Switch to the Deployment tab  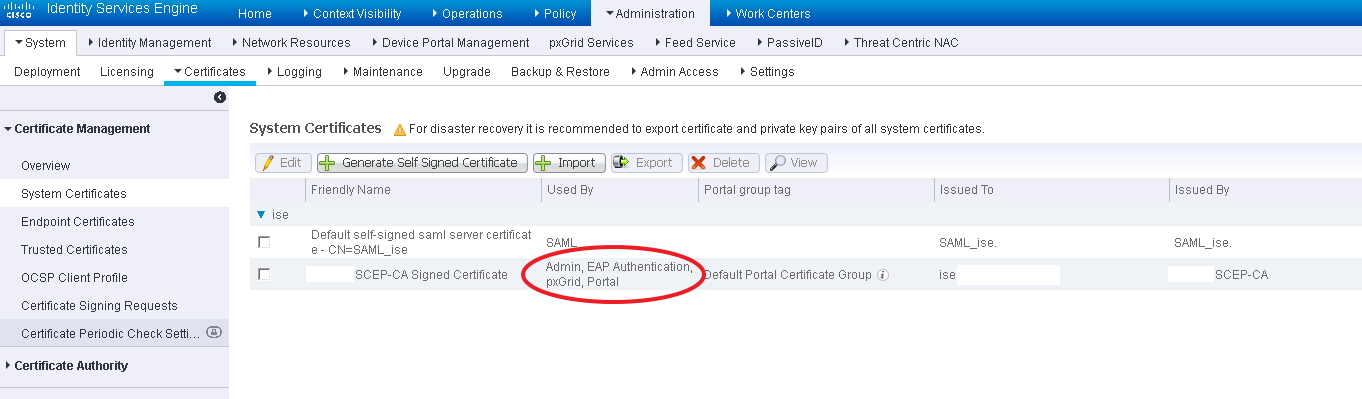click(x=47, y=72)
